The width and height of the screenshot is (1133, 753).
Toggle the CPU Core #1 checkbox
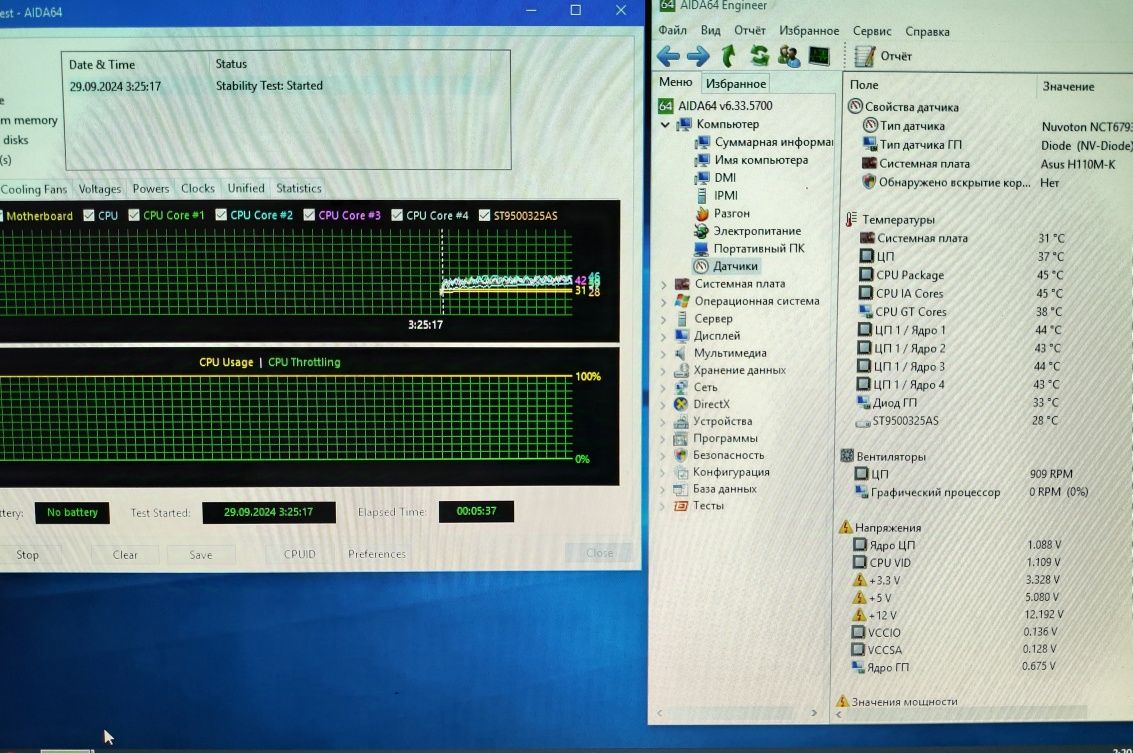coord(134,215)
